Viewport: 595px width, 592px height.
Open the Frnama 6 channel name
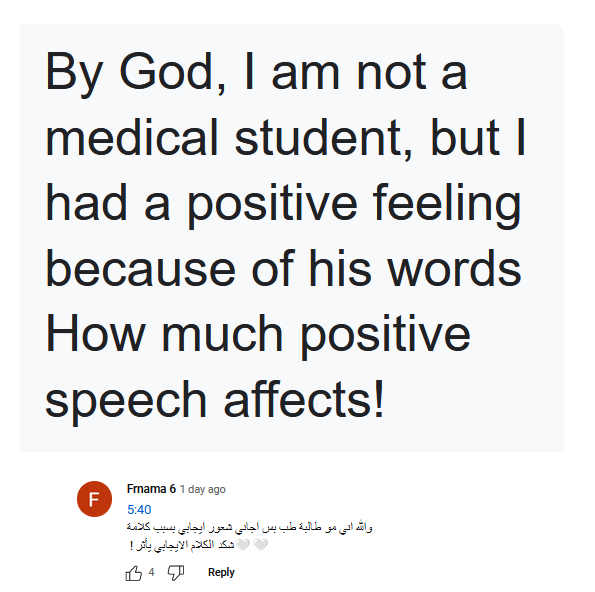point(151,489)
